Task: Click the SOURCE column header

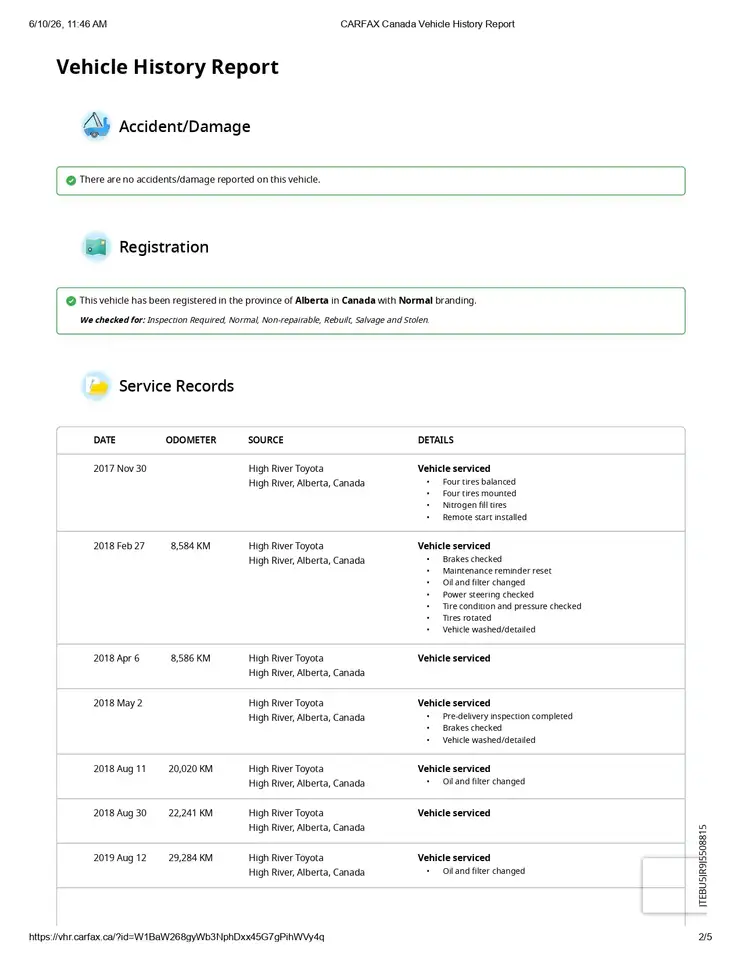Action: (265, 440)
